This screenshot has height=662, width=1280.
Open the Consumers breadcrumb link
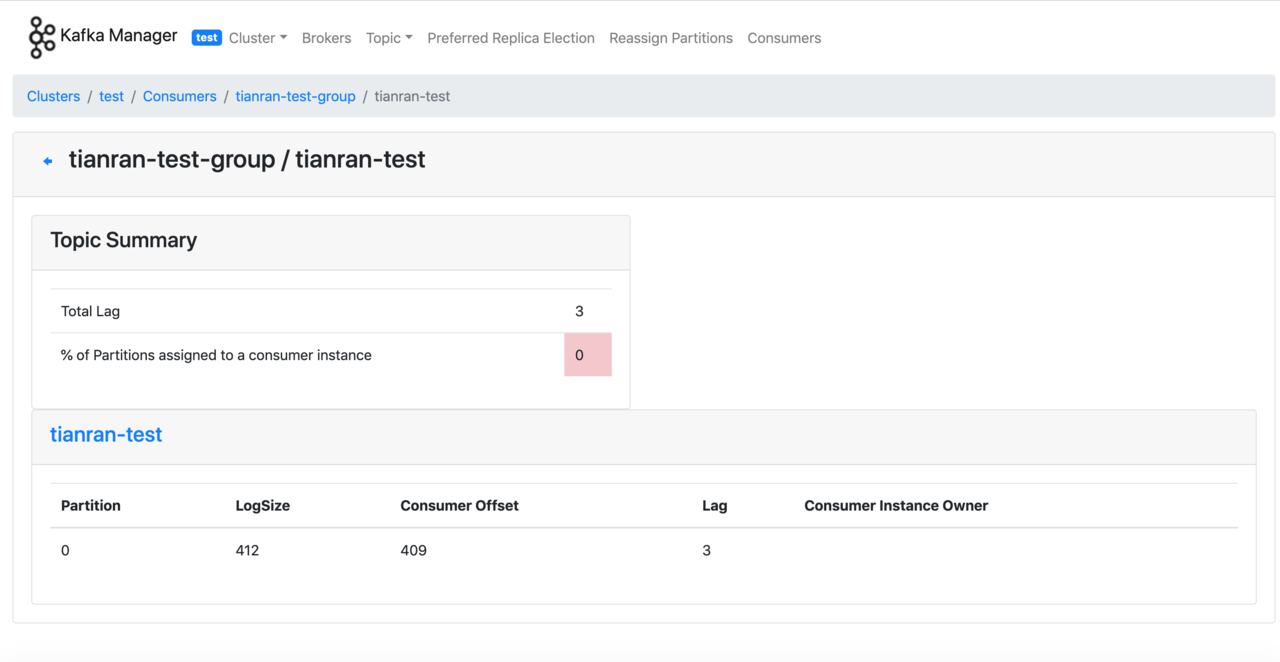[x=179, y=96]
